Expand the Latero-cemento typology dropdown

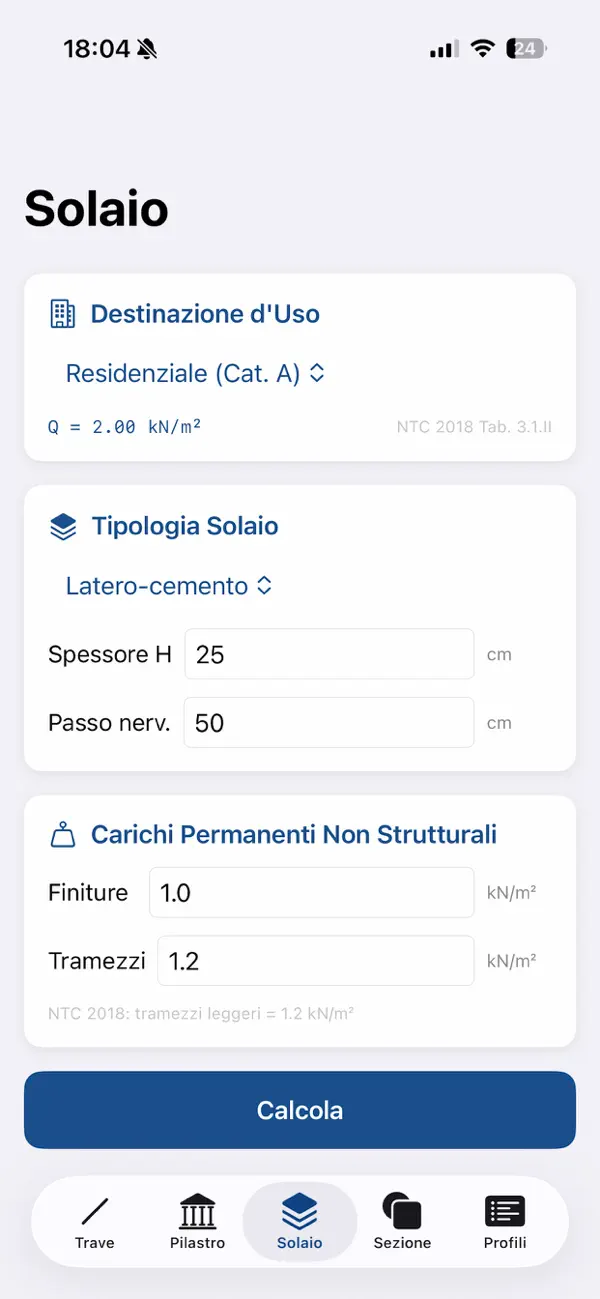click(x=169, y=586)
